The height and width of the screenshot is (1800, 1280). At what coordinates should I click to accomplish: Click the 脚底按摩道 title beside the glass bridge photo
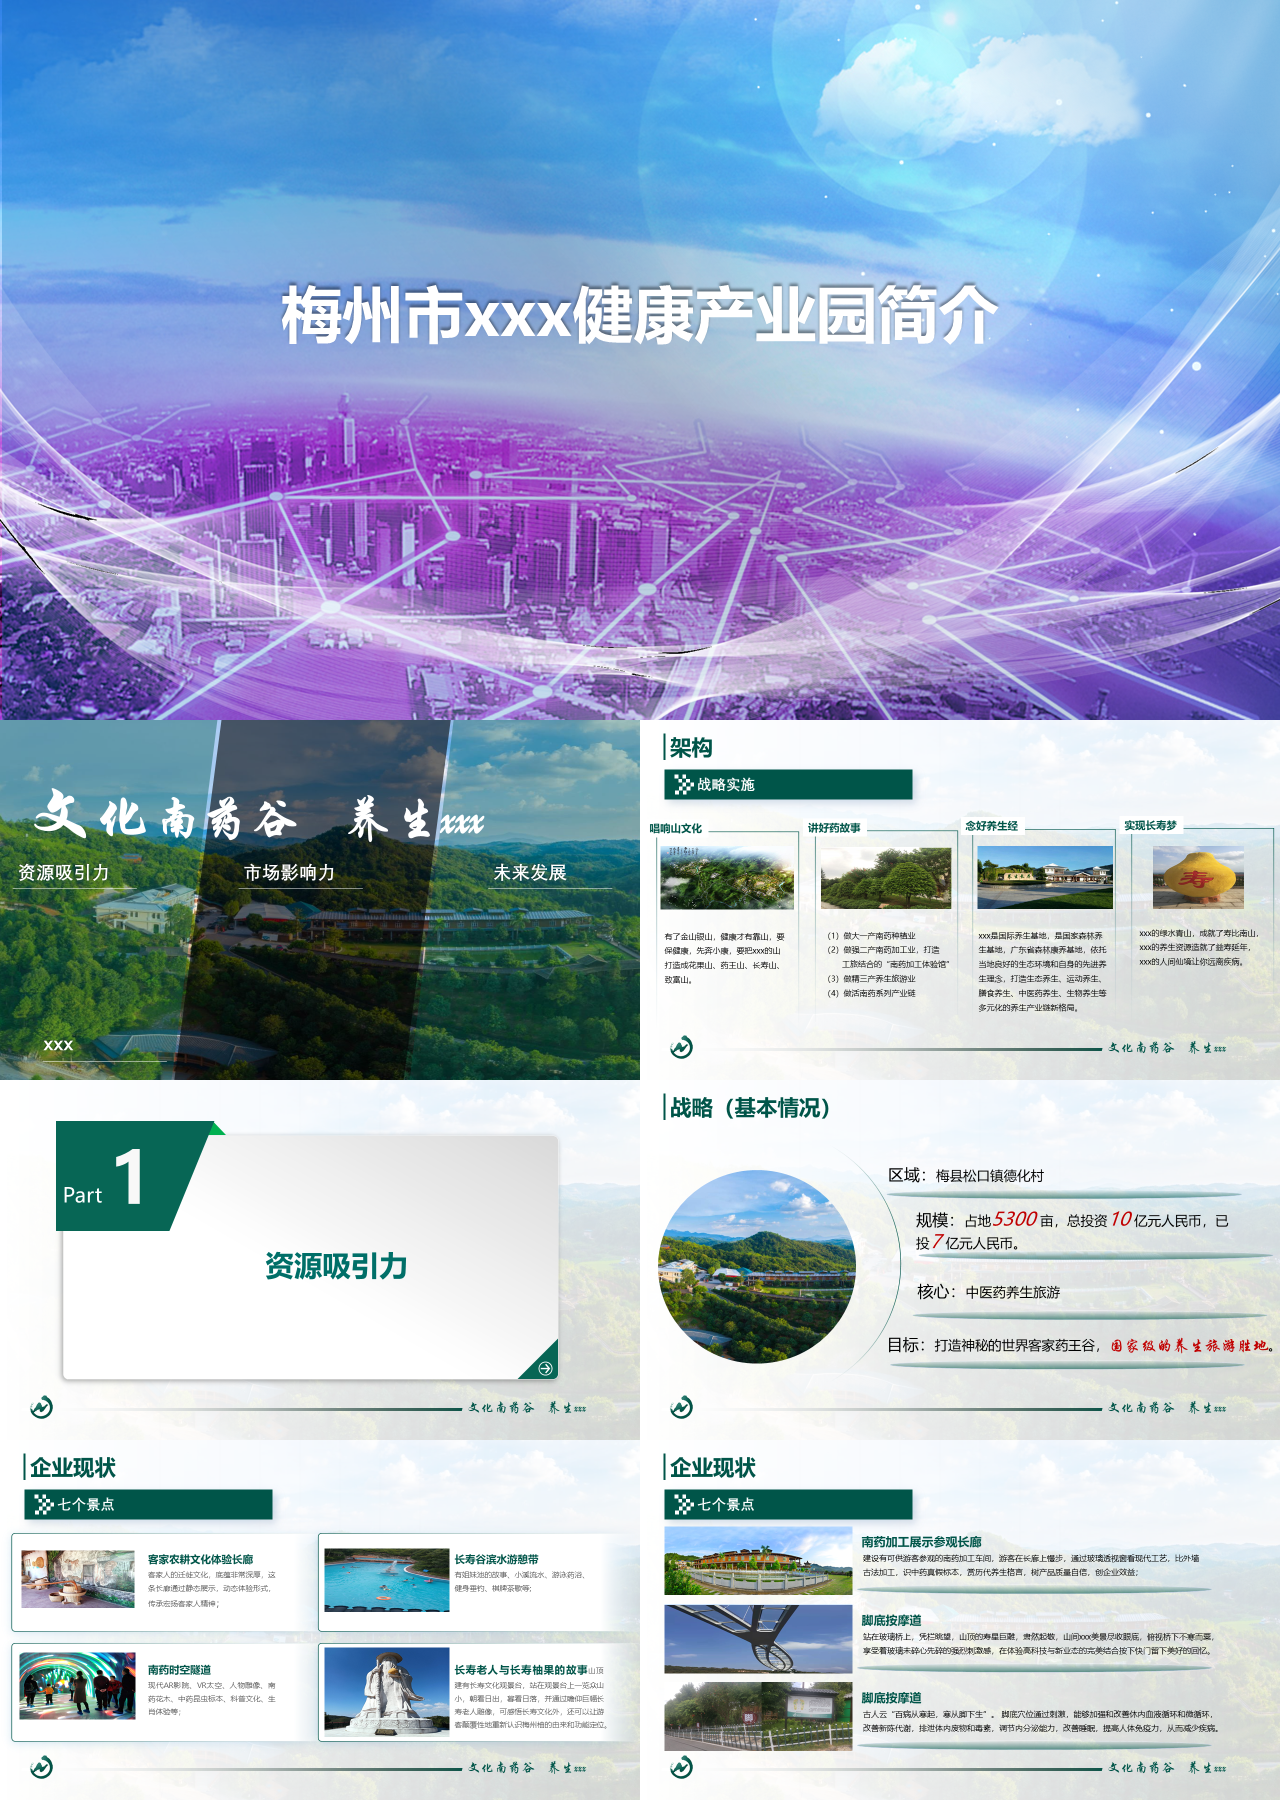pos(892,1620)
